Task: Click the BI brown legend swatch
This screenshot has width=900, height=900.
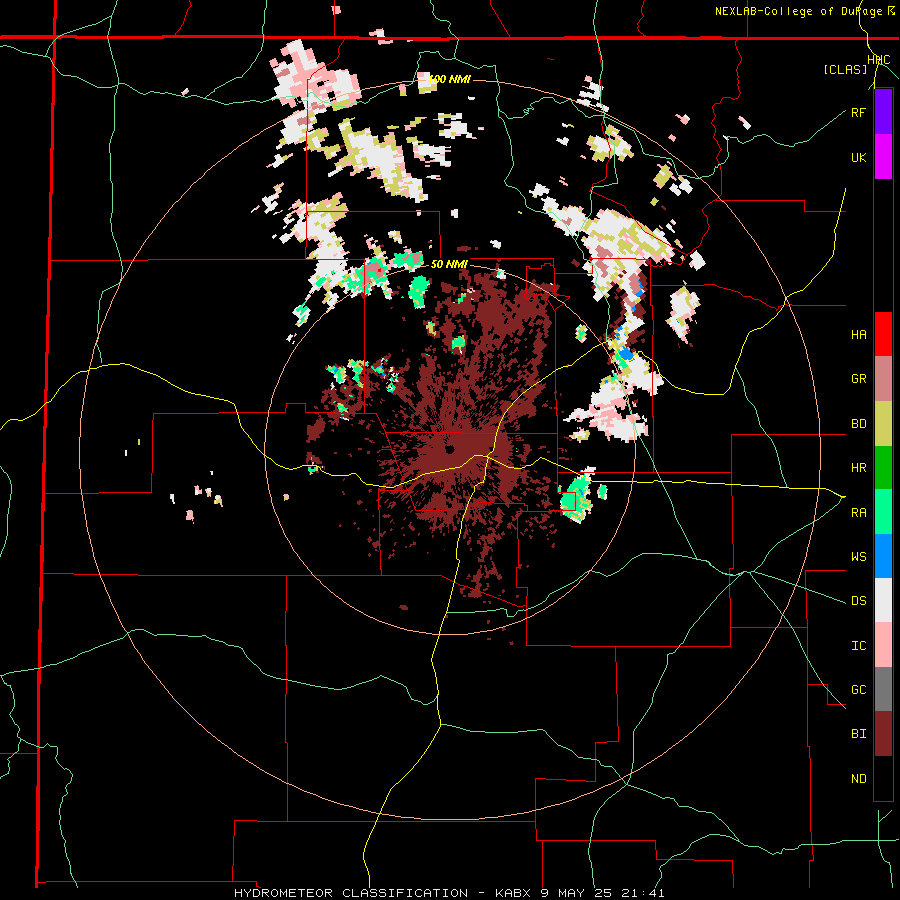Action: point(883,734)
